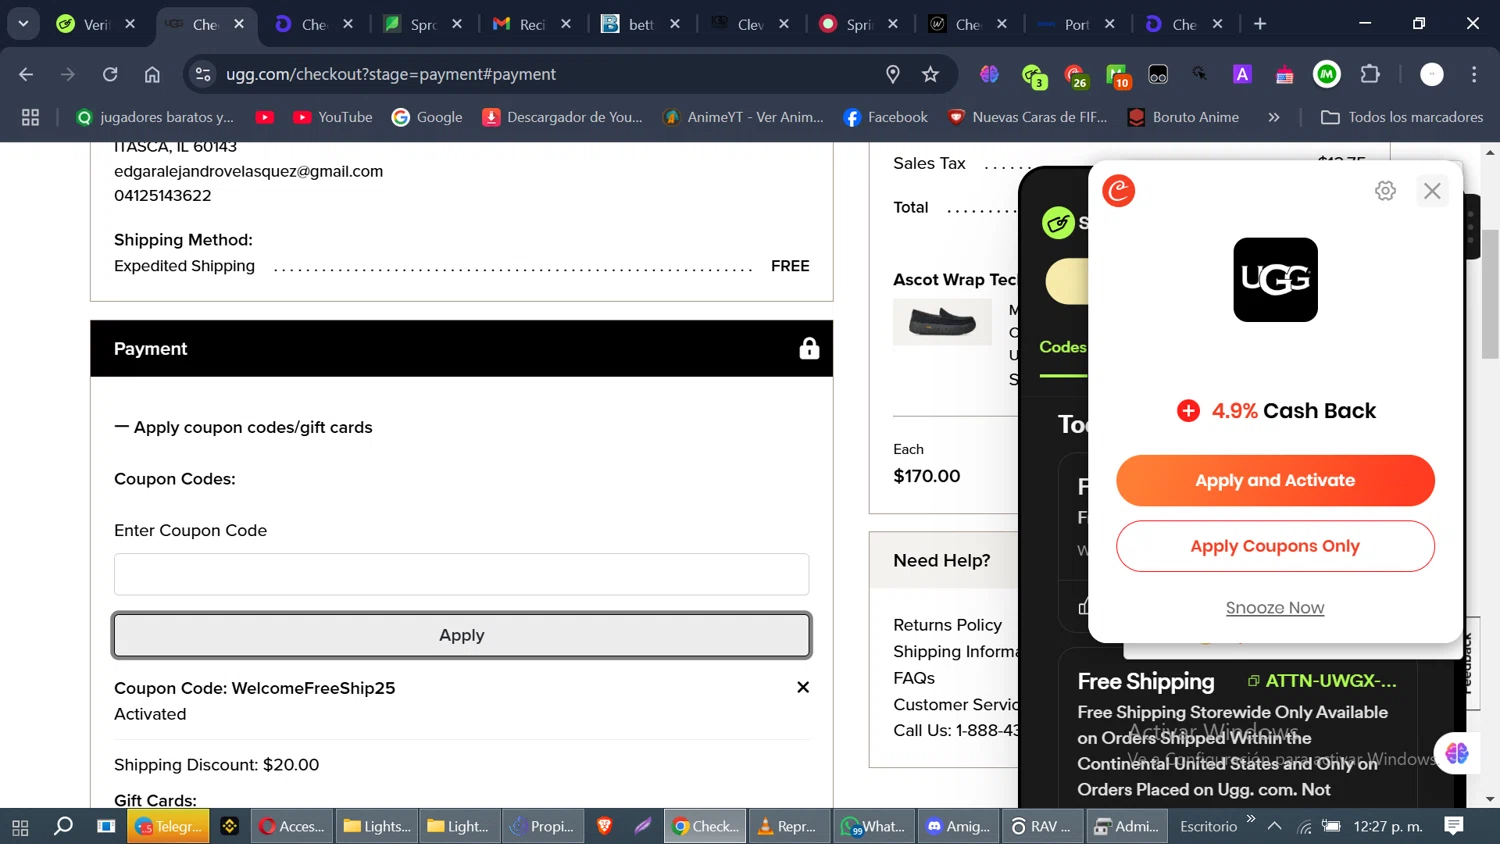This screenshot has height=844, width=1500.
Task: Open the tab search dropdown arrow
Action: (23, 24)
